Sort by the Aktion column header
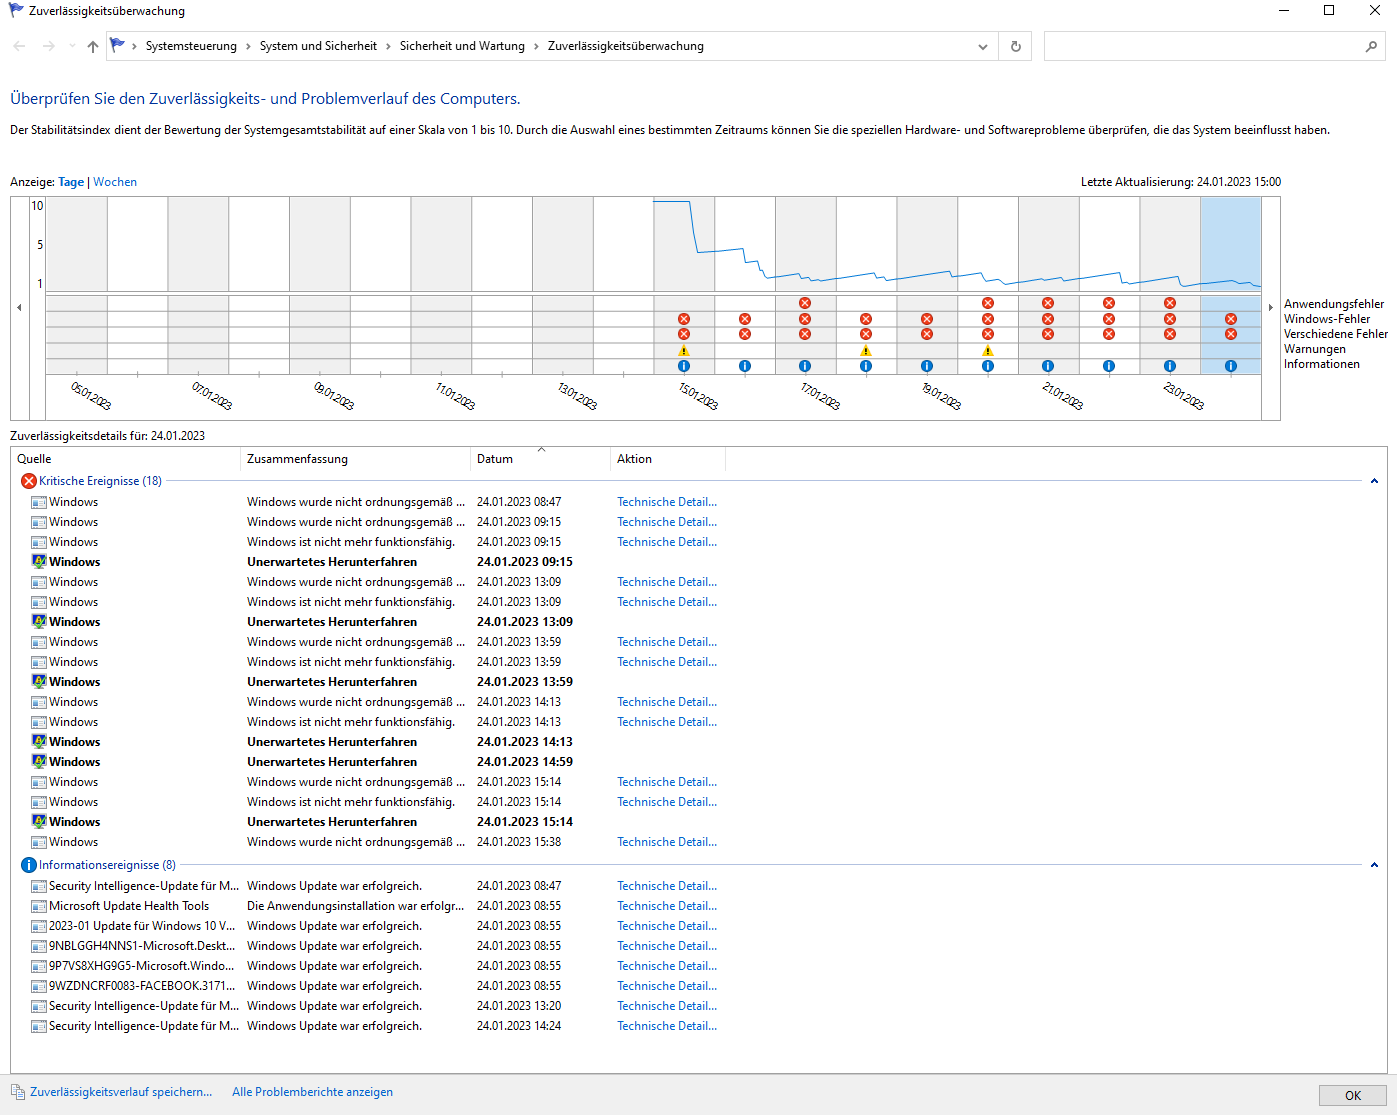 (668, 459)
